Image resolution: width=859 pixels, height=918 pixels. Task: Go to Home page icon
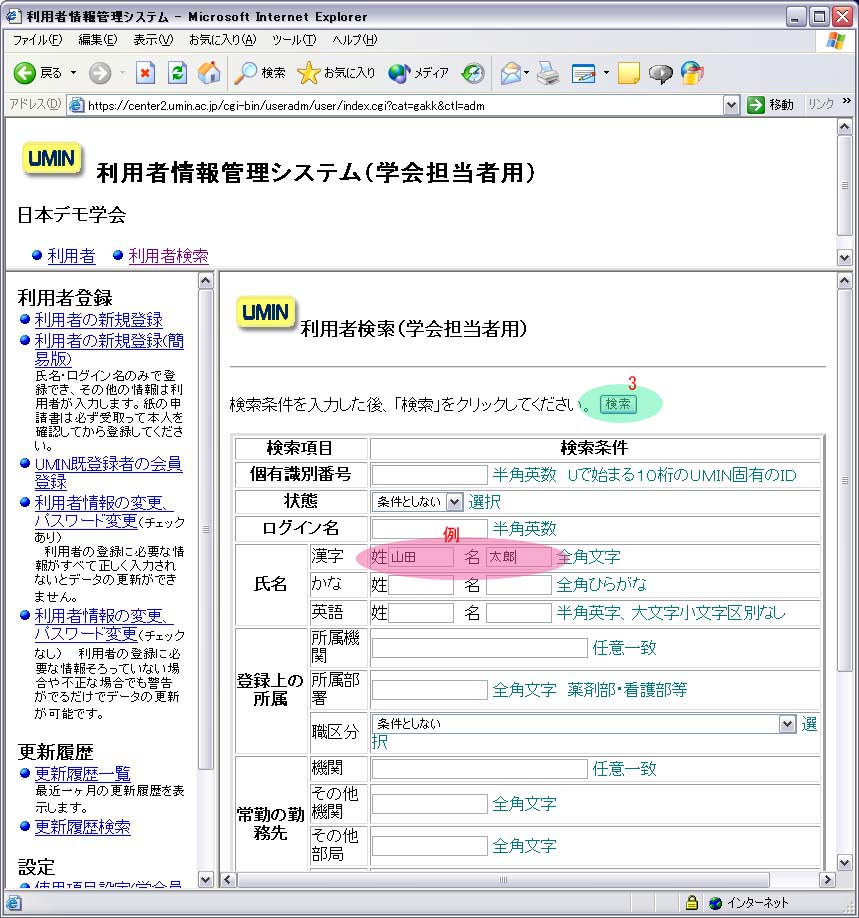[209, 73]
